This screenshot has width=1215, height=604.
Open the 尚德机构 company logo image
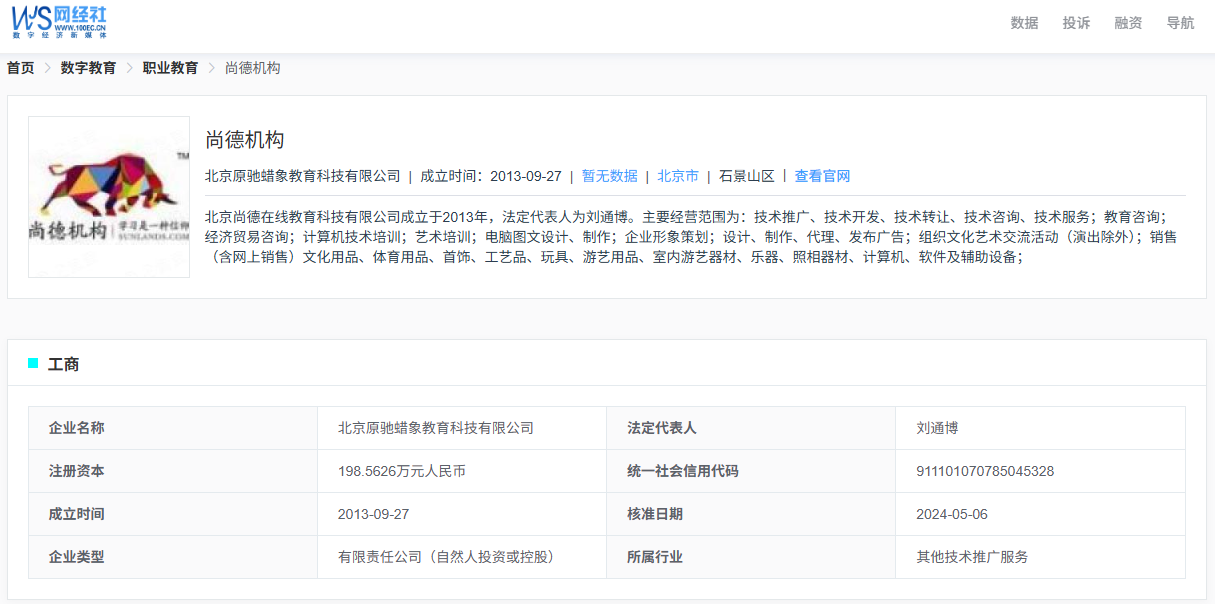pos(109,197)
